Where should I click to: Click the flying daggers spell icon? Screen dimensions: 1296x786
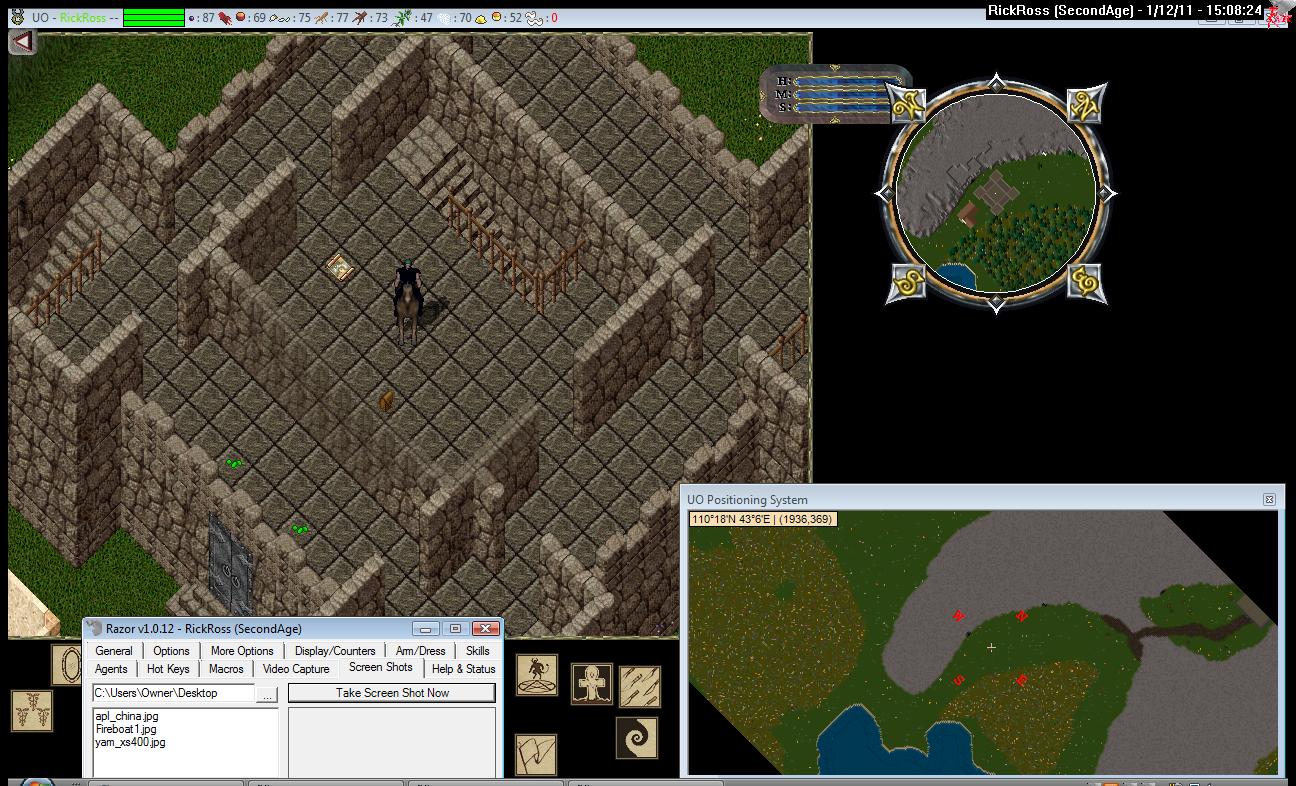click(639, 686)
